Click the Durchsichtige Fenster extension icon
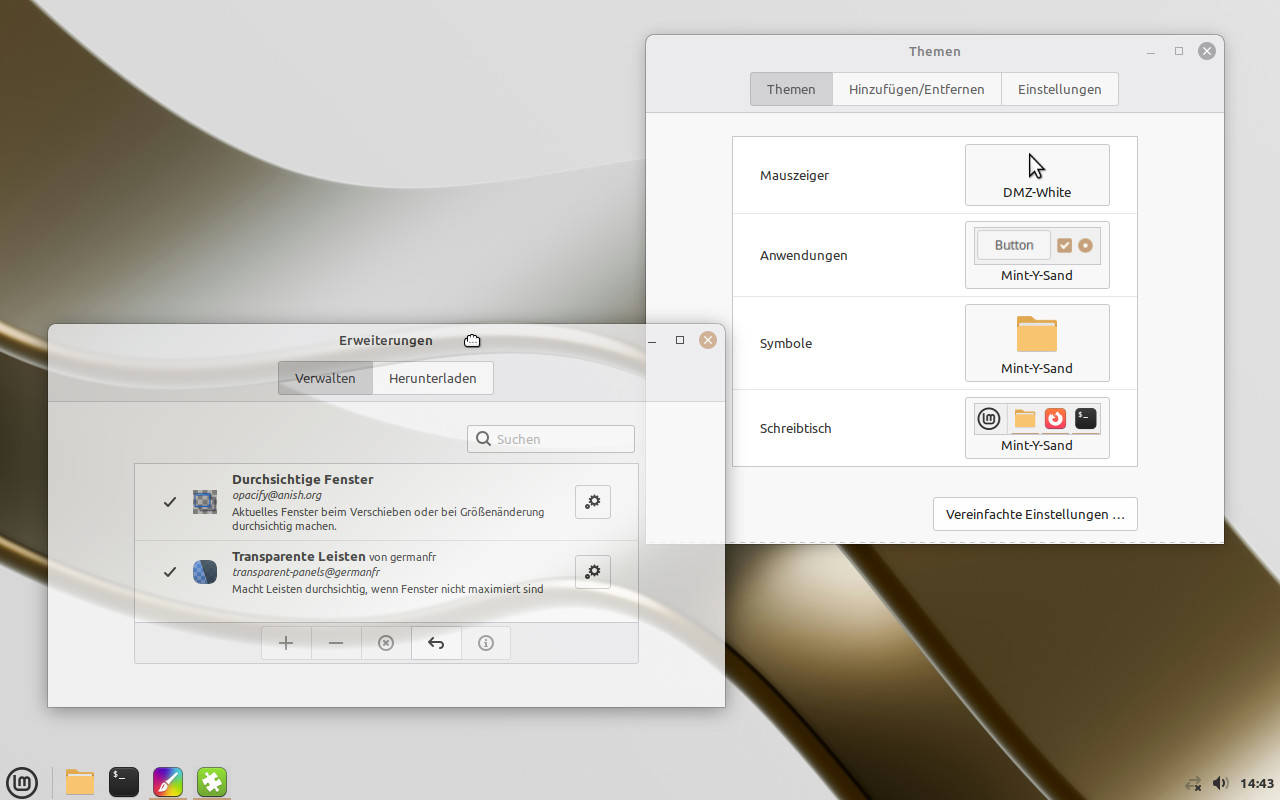This screenshot has width=1280, height=800. pyautogui.click(x=205, y=502)
